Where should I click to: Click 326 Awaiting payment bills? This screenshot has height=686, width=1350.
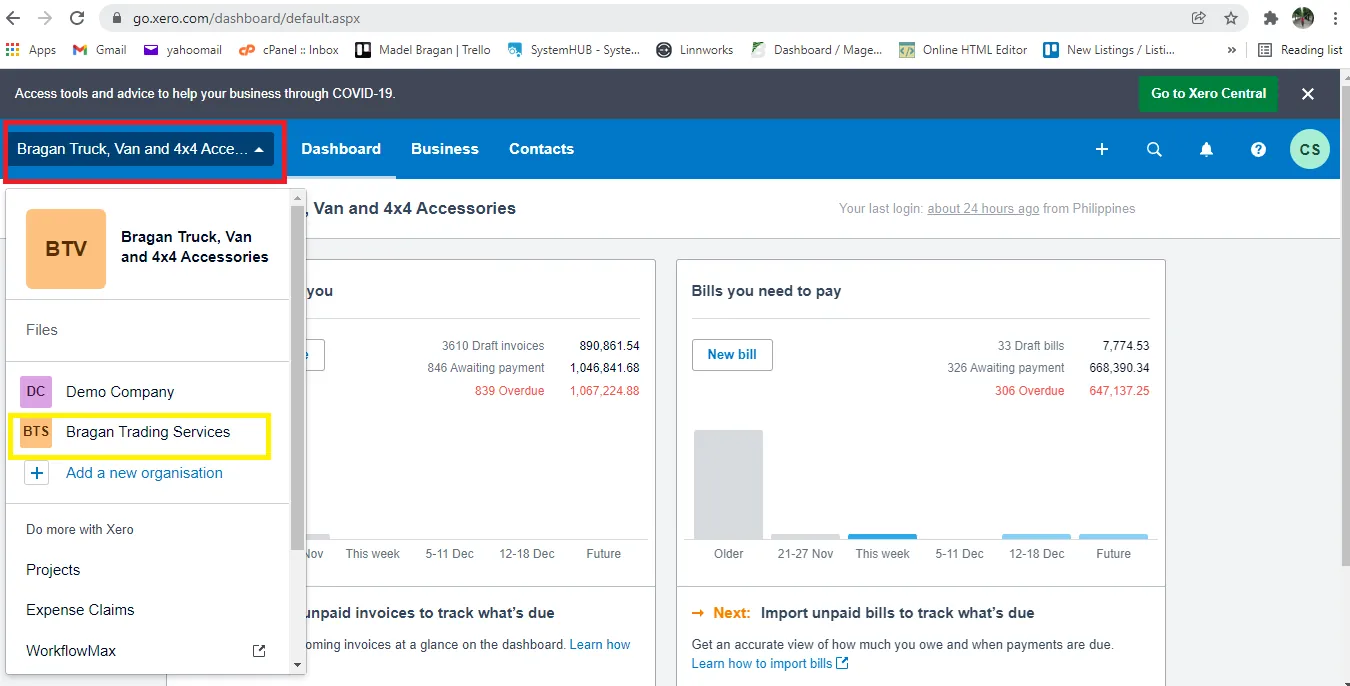click(1006, 368)
